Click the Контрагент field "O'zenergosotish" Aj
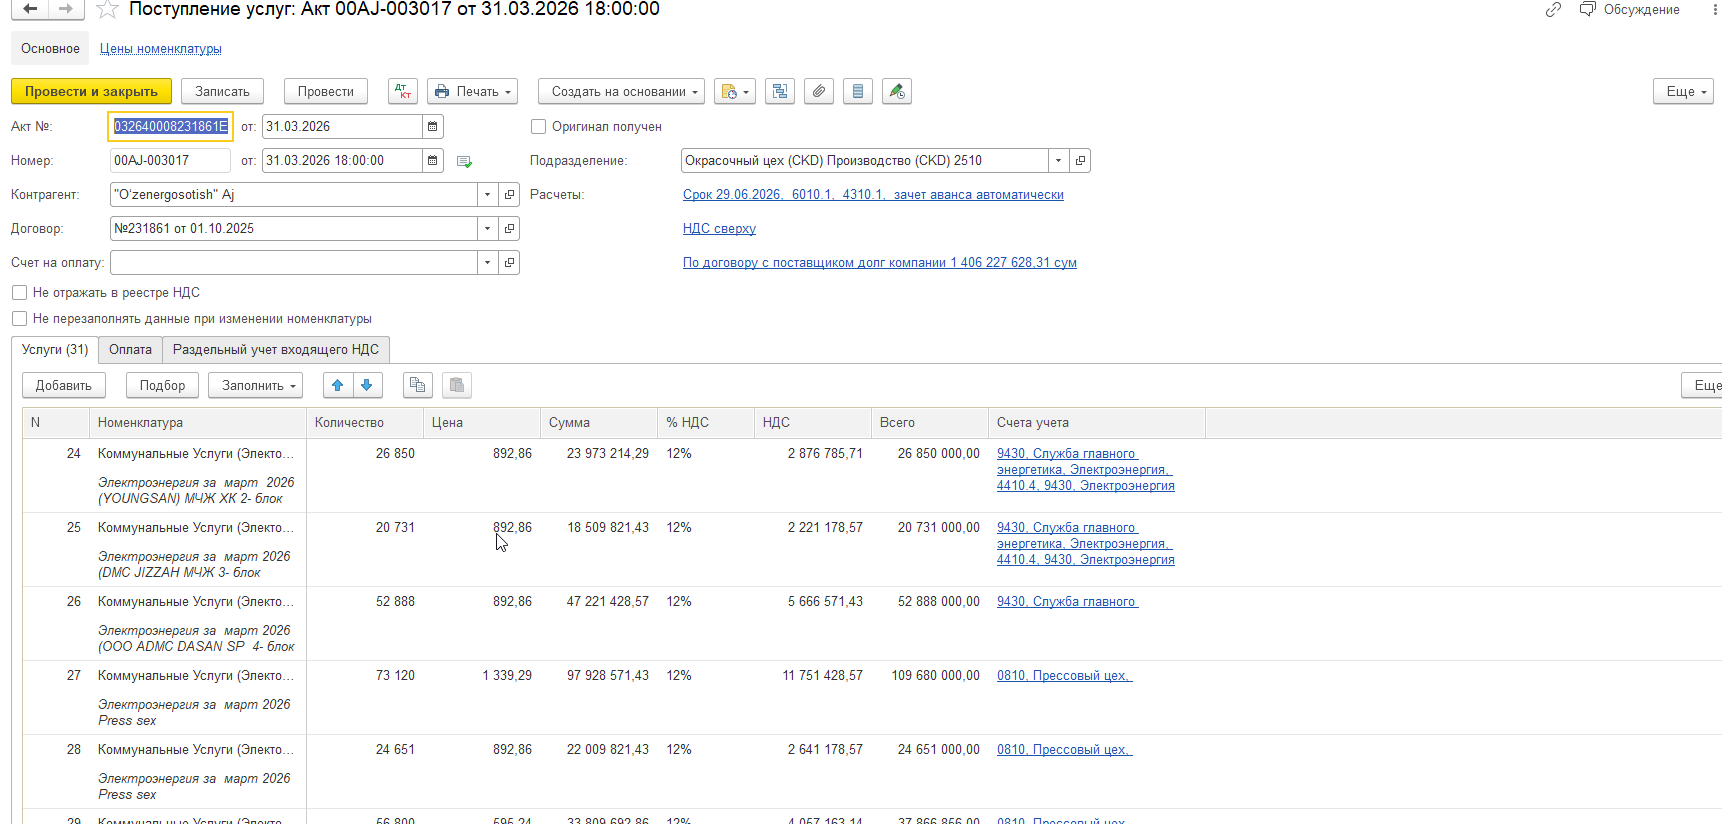The width and height of the screenshot is (1722, 824). pyautogui.click(x=293, y=195)
